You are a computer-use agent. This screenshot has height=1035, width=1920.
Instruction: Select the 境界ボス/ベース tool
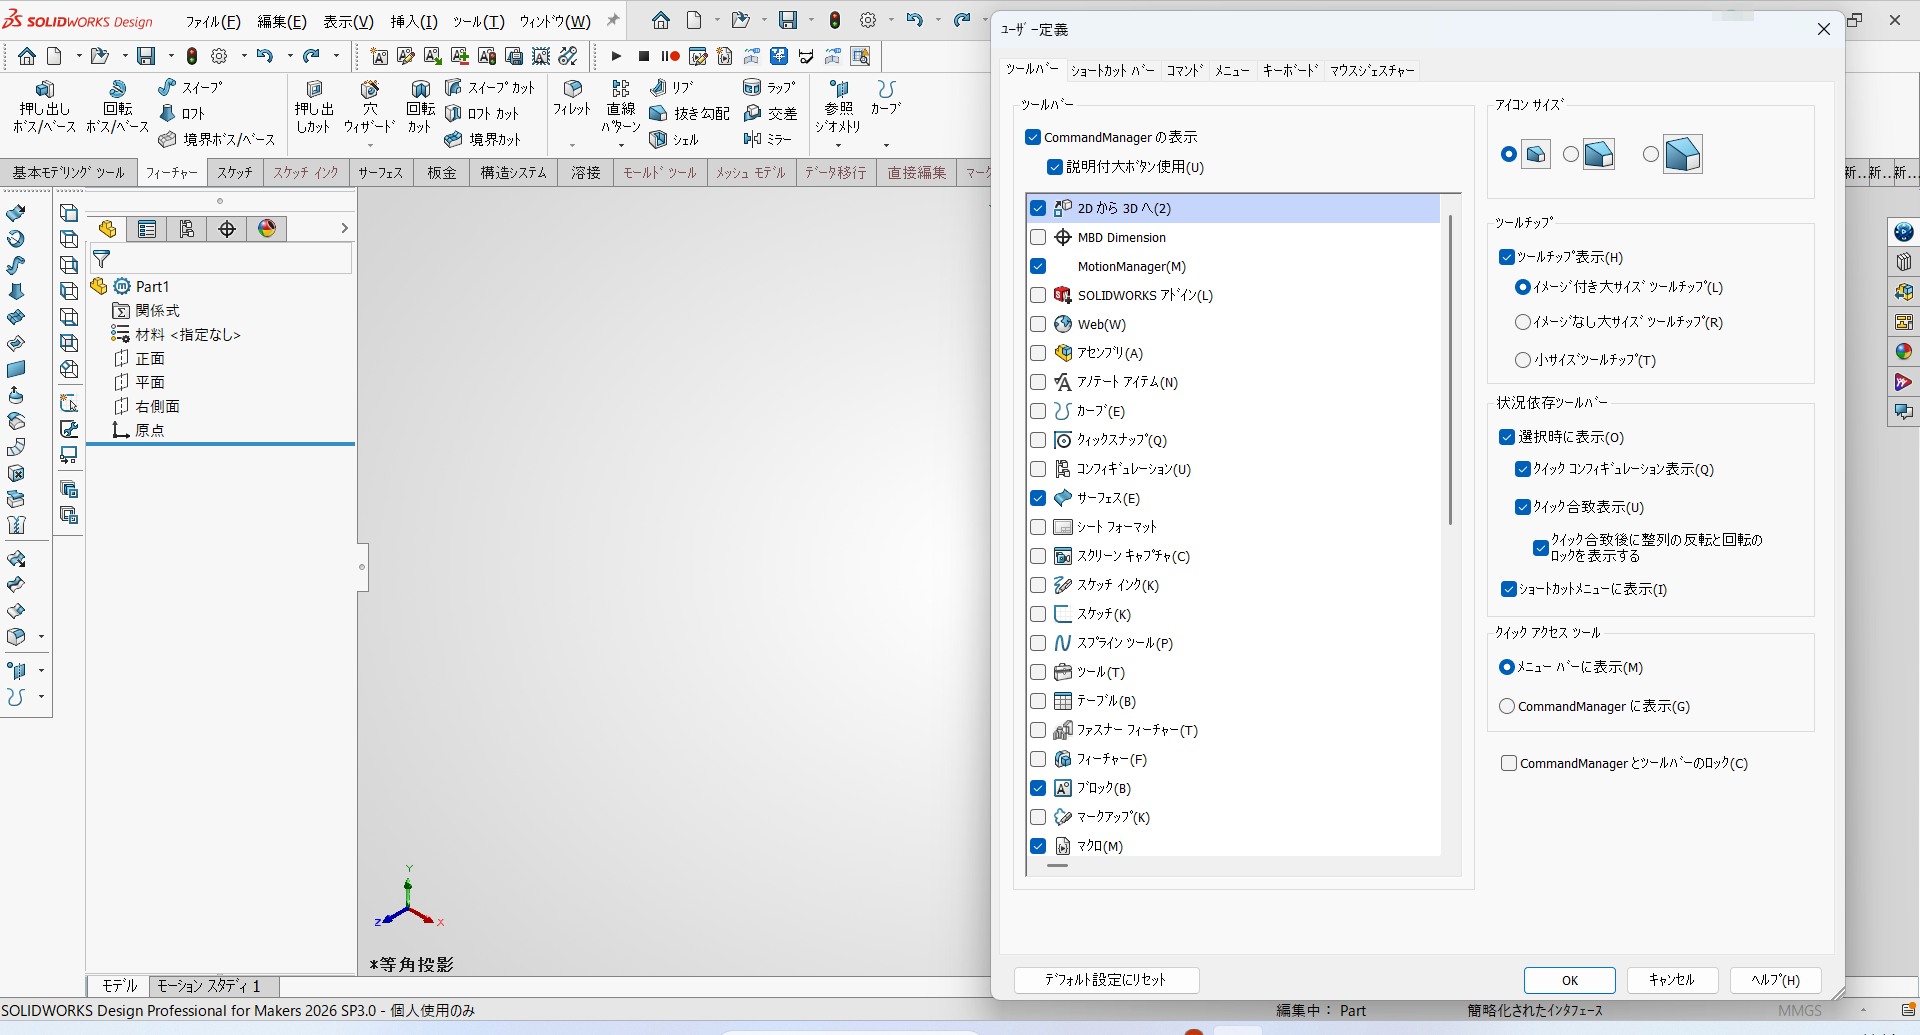coord(216,140)
